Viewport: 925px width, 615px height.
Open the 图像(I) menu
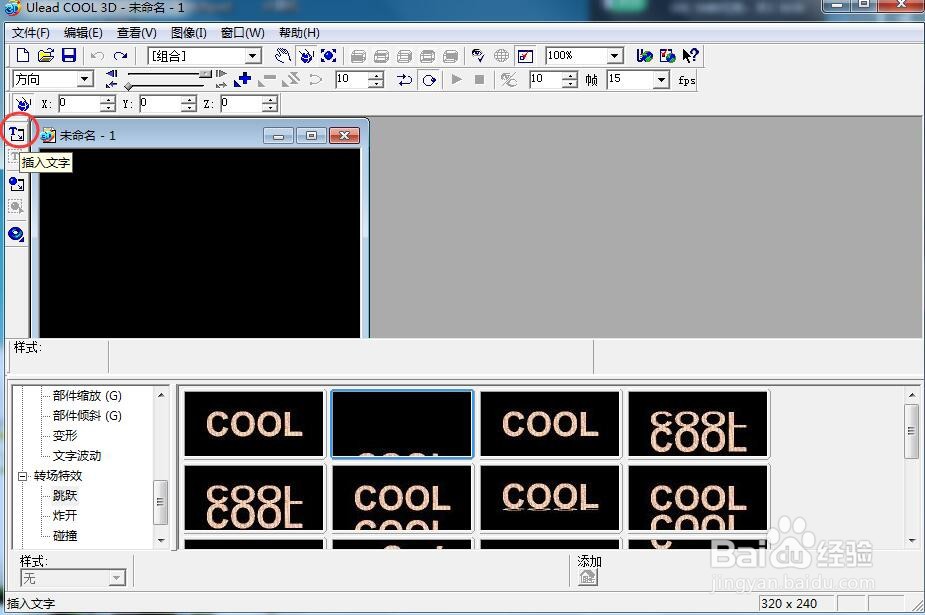189,33
